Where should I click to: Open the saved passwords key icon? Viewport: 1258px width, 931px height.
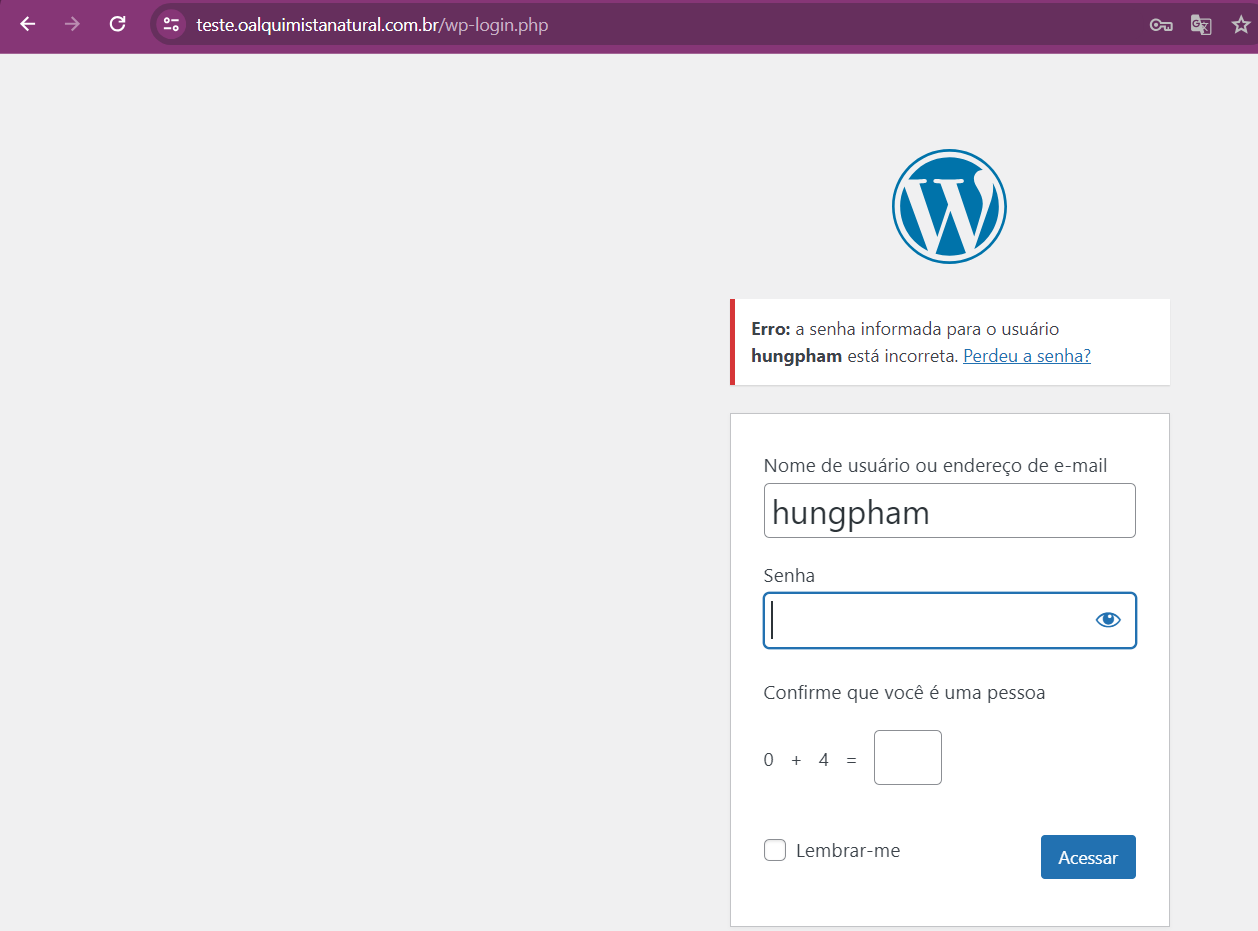pyautogui.click(x=1161, y=25)
